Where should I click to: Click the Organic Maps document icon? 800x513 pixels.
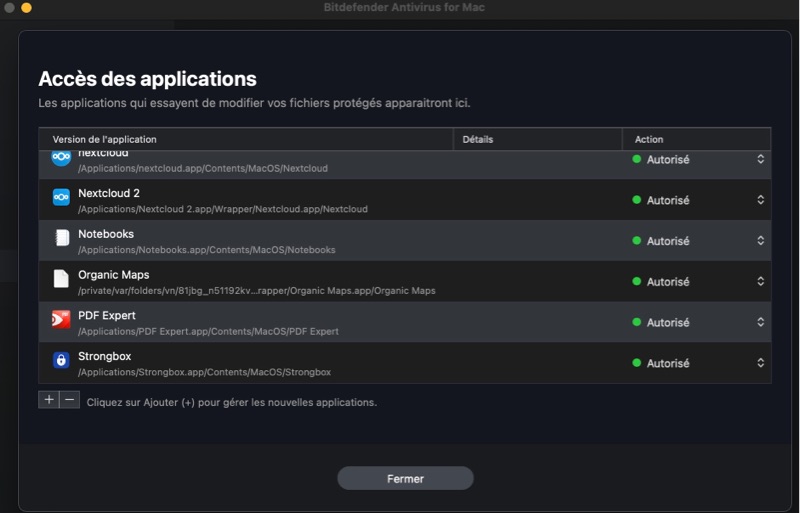tap(61, 279)
